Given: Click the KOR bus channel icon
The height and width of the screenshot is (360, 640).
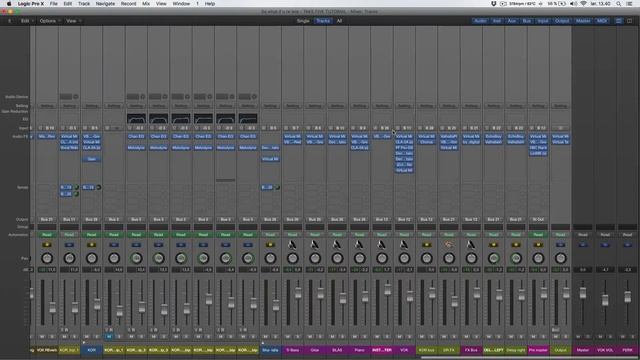Looking at the screenshot, I should point(427,245).
